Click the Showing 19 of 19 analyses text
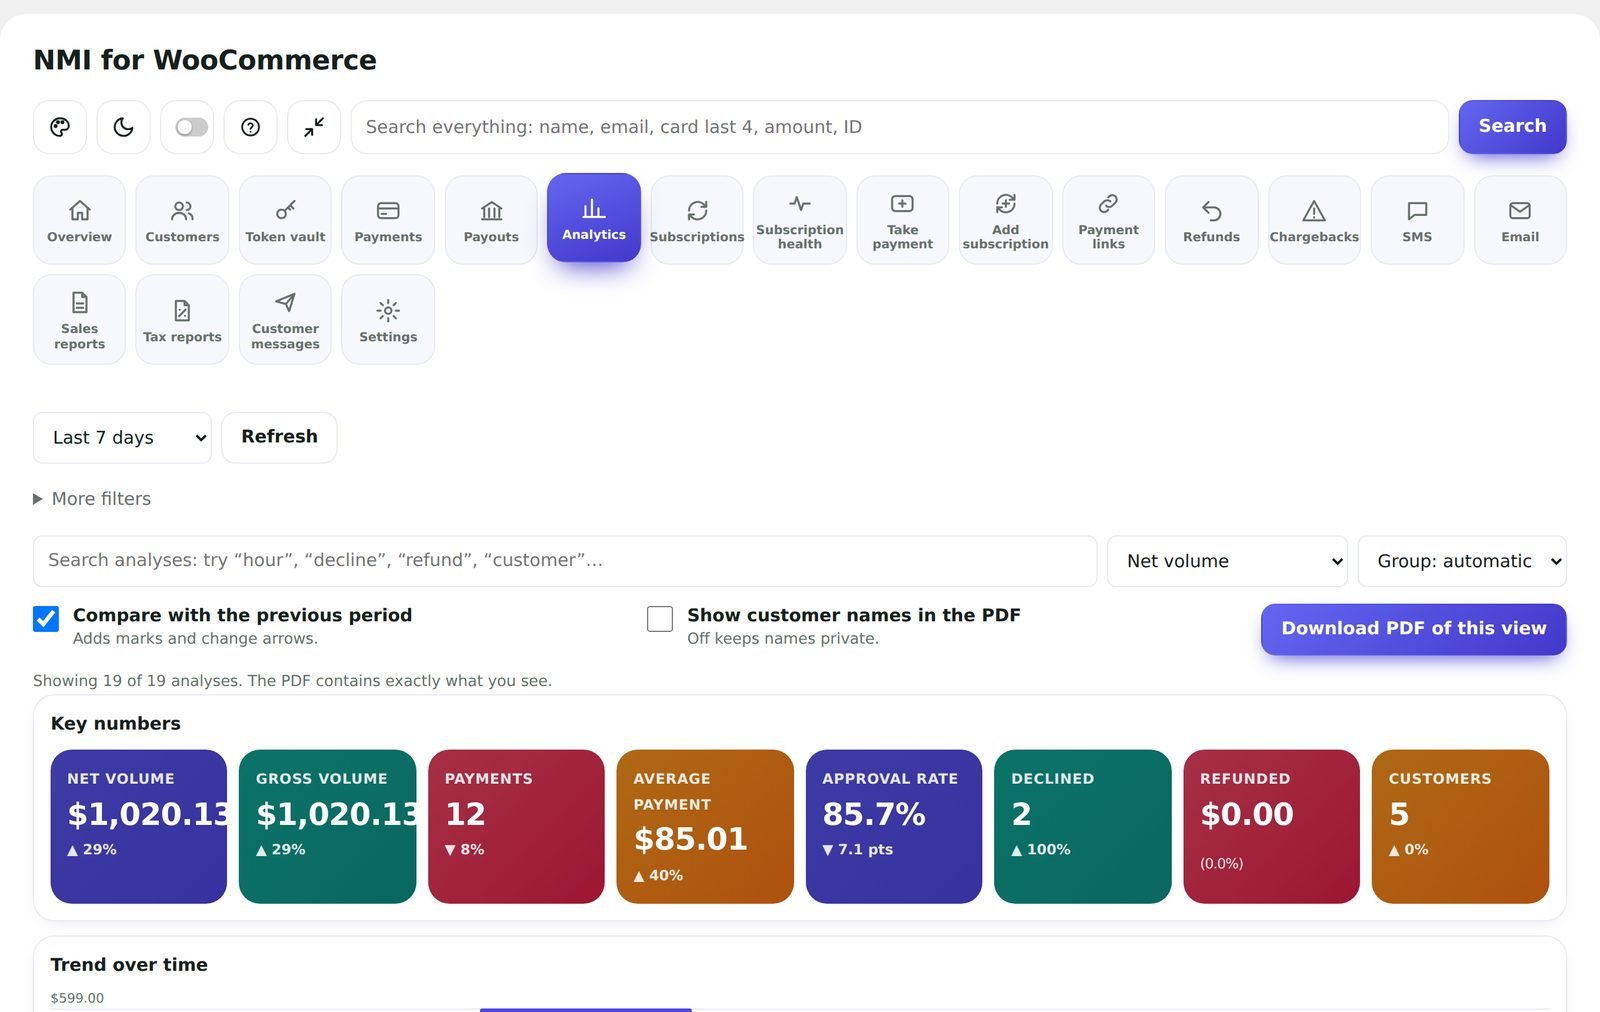This screenshot has width=1600, height=1012. 292,681
